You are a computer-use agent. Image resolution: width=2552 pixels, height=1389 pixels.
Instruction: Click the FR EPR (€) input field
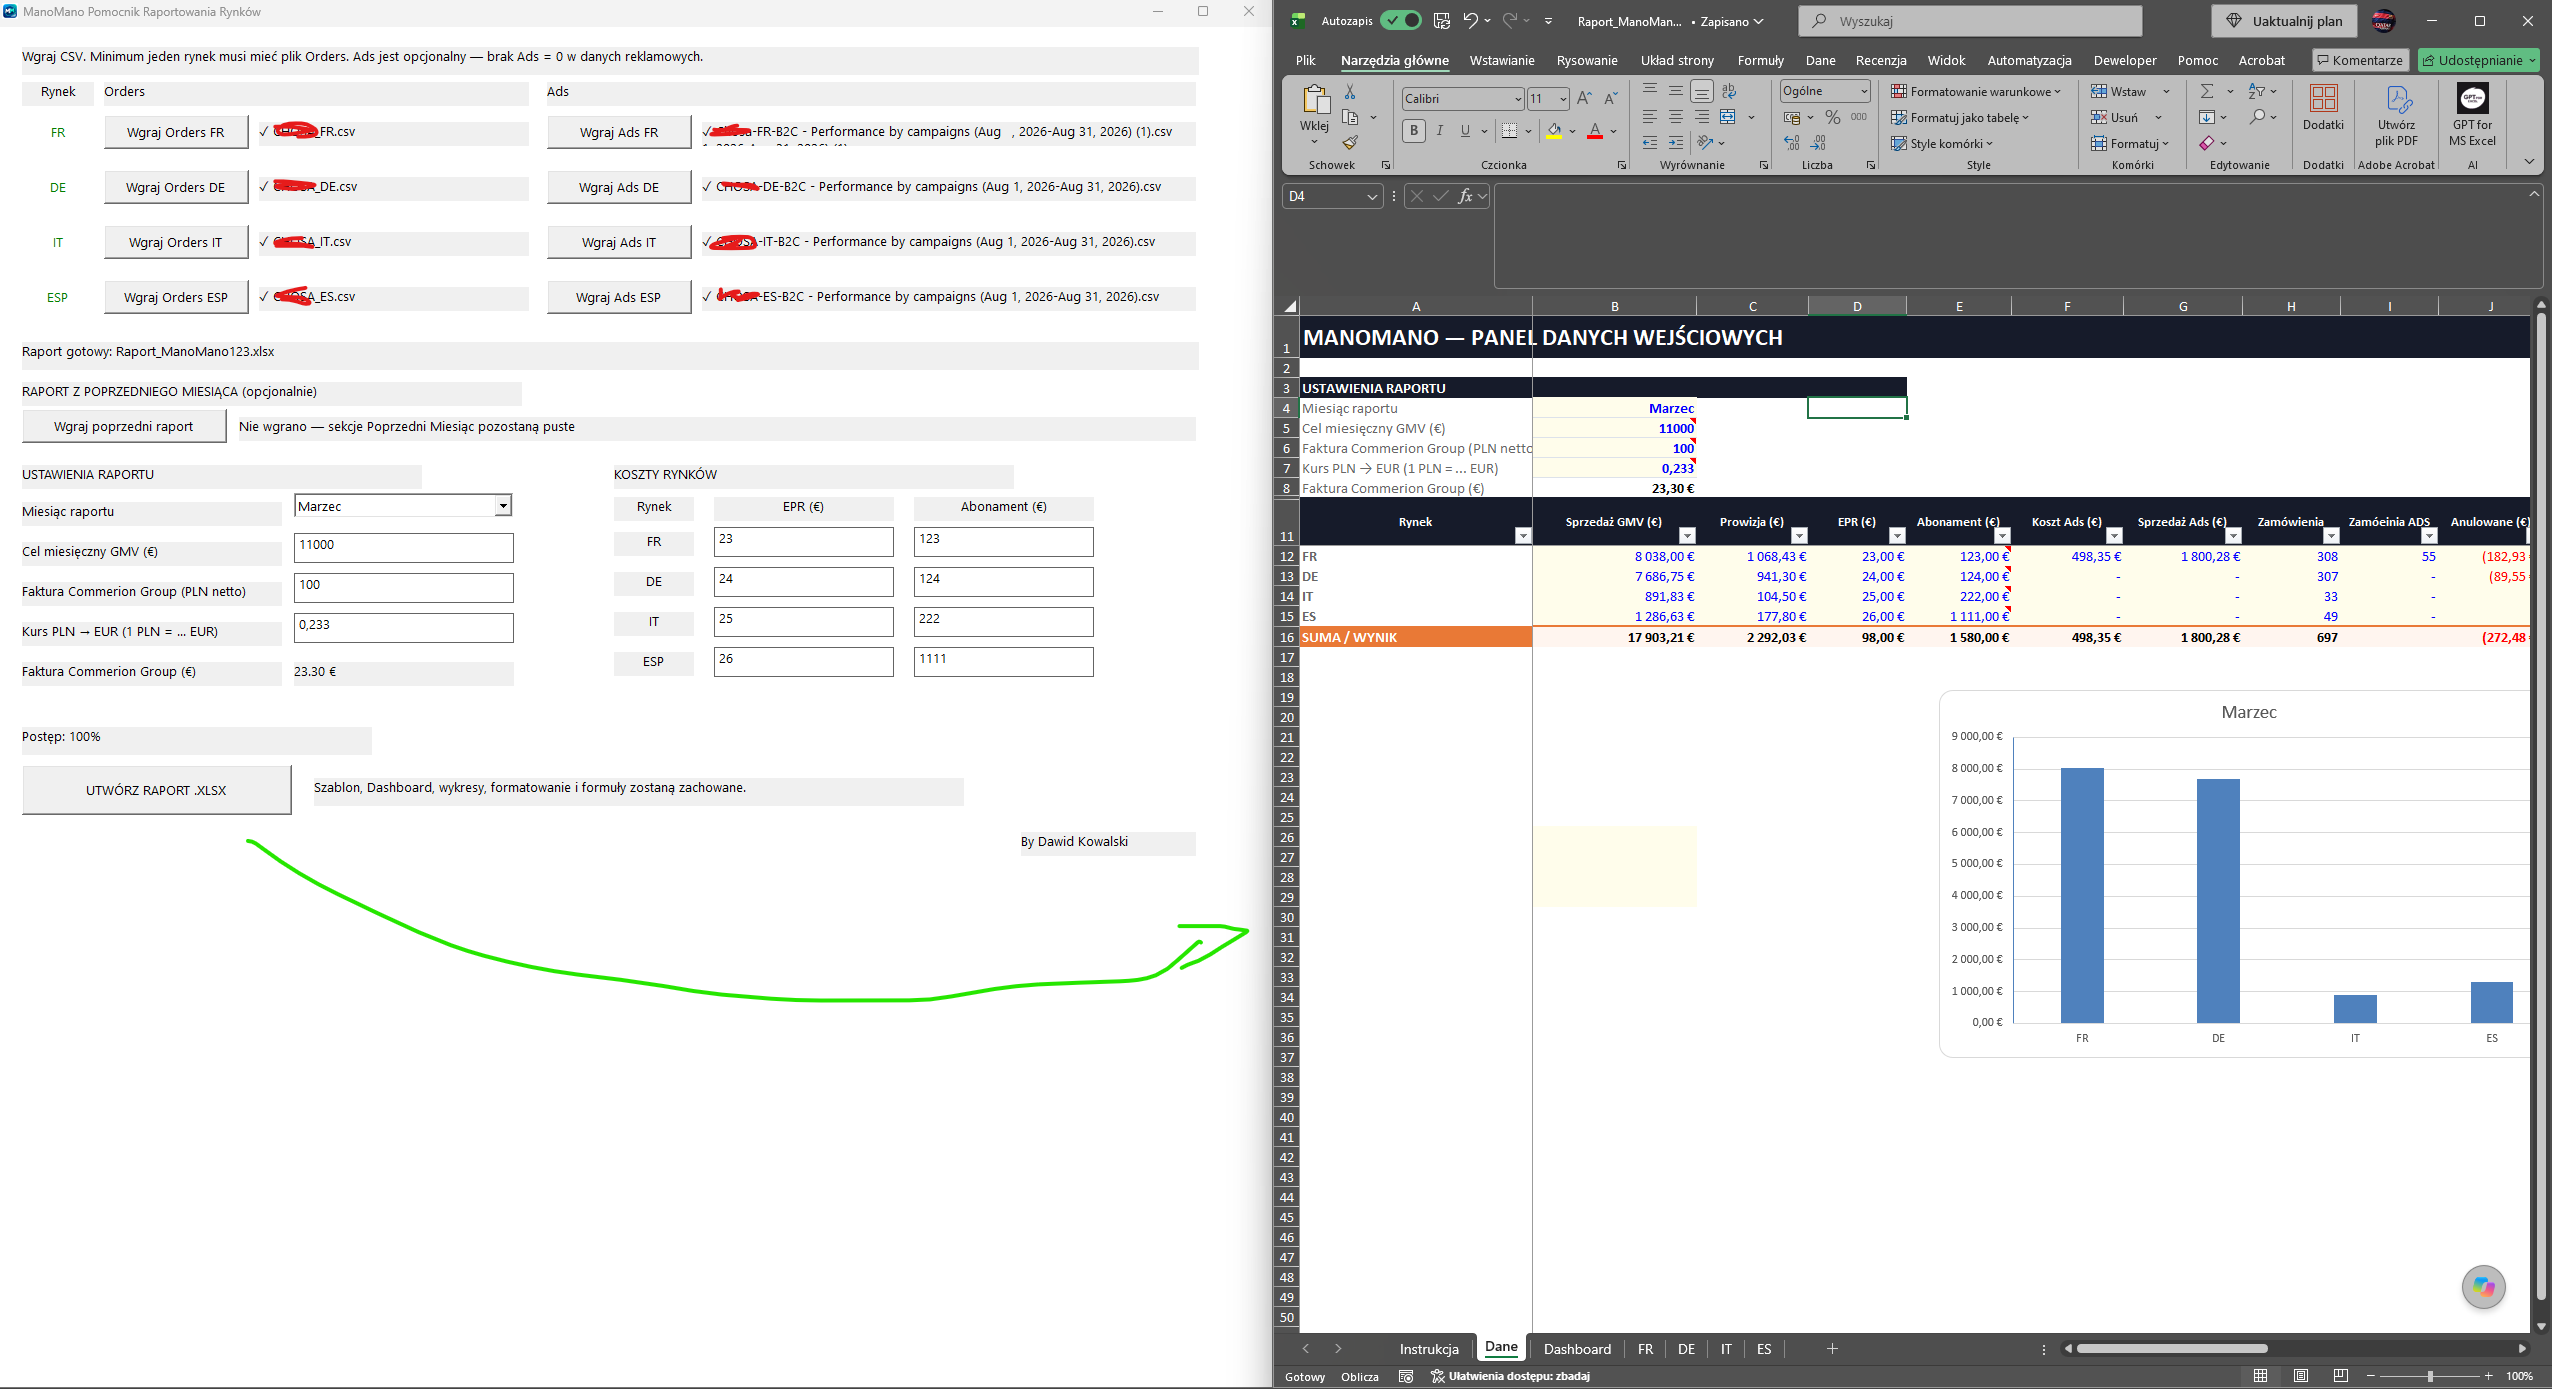[803, 541]
